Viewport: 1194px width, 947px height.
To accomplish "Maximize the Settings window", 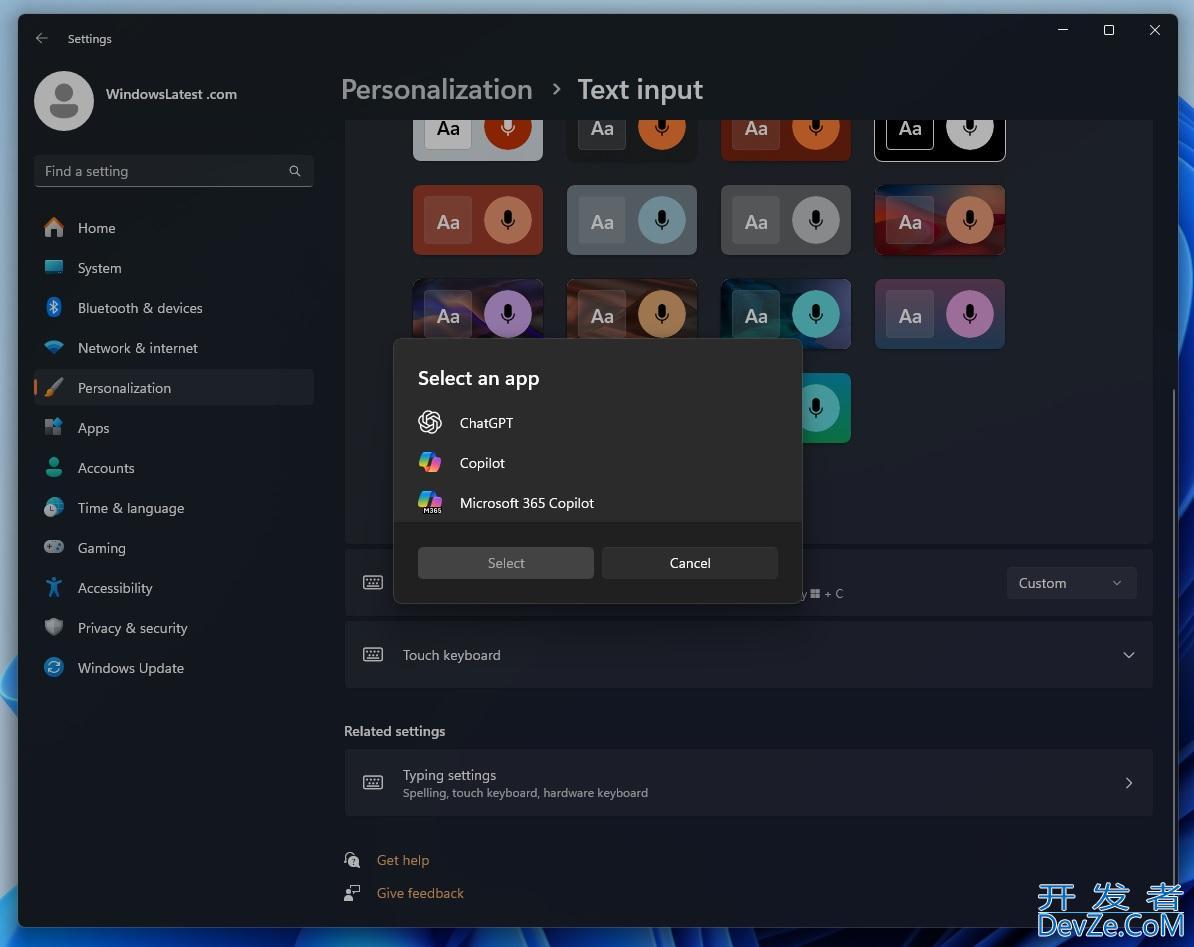I will coord(1109,30).
